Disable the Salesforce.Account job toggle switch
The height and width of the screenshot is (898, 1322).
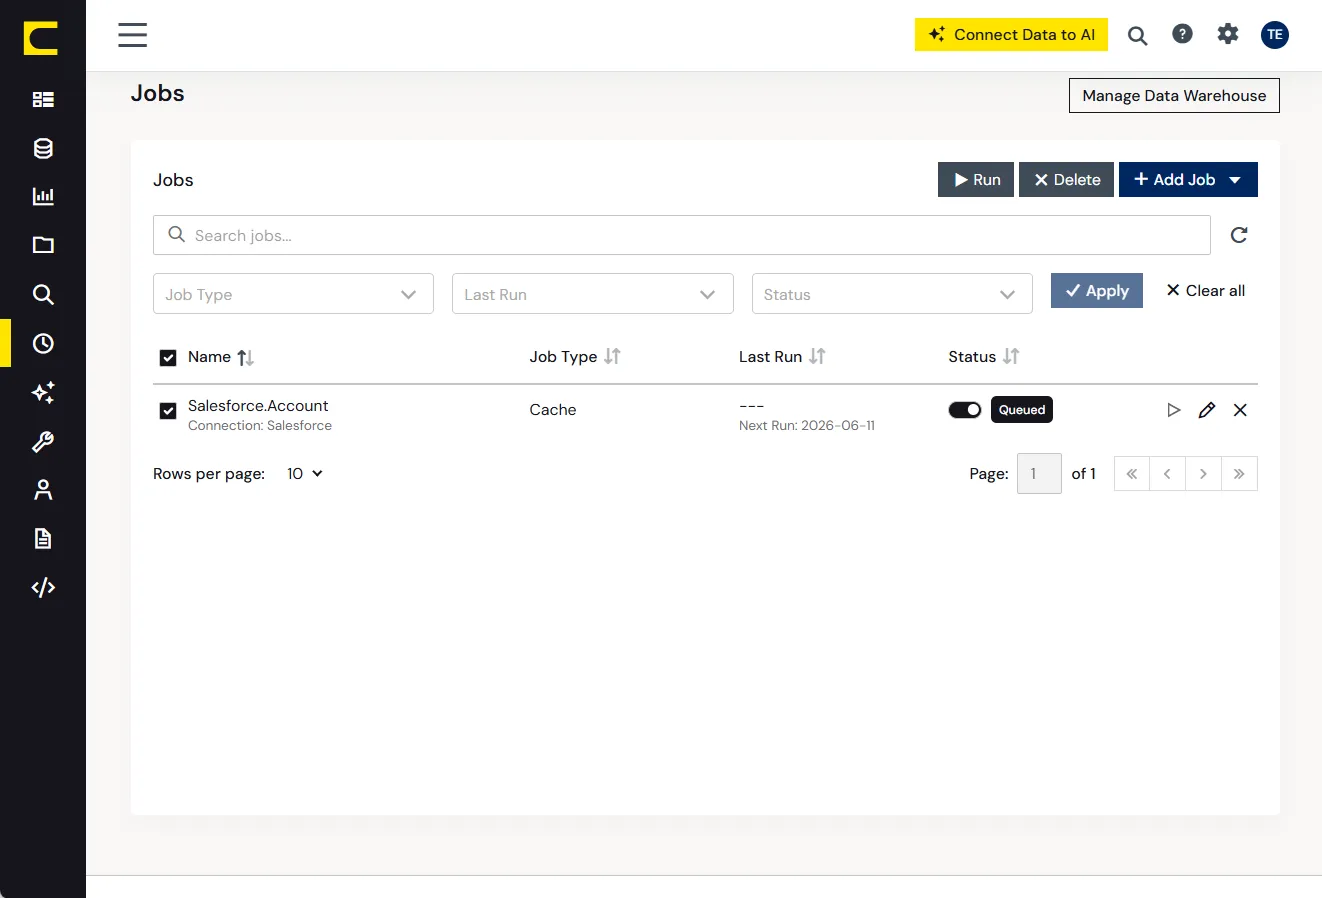tap(965, 410)
